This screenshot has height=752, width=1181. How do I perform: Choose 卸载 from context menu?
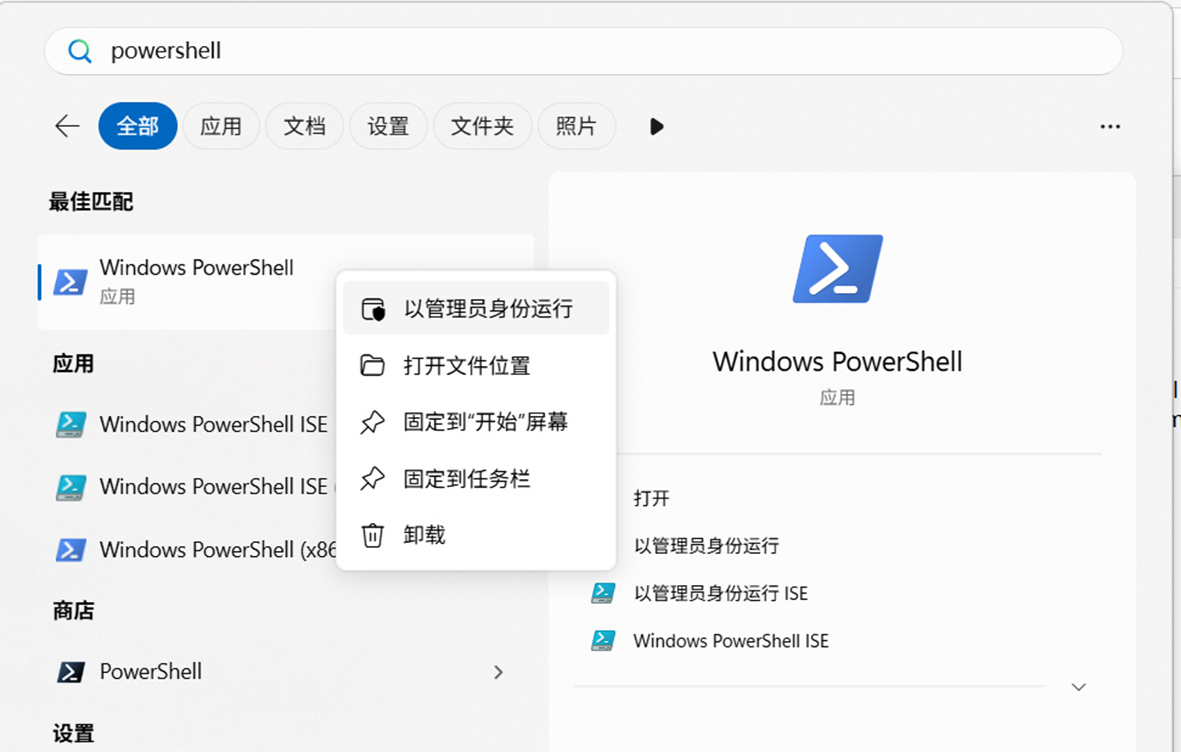tap(476, 535)
